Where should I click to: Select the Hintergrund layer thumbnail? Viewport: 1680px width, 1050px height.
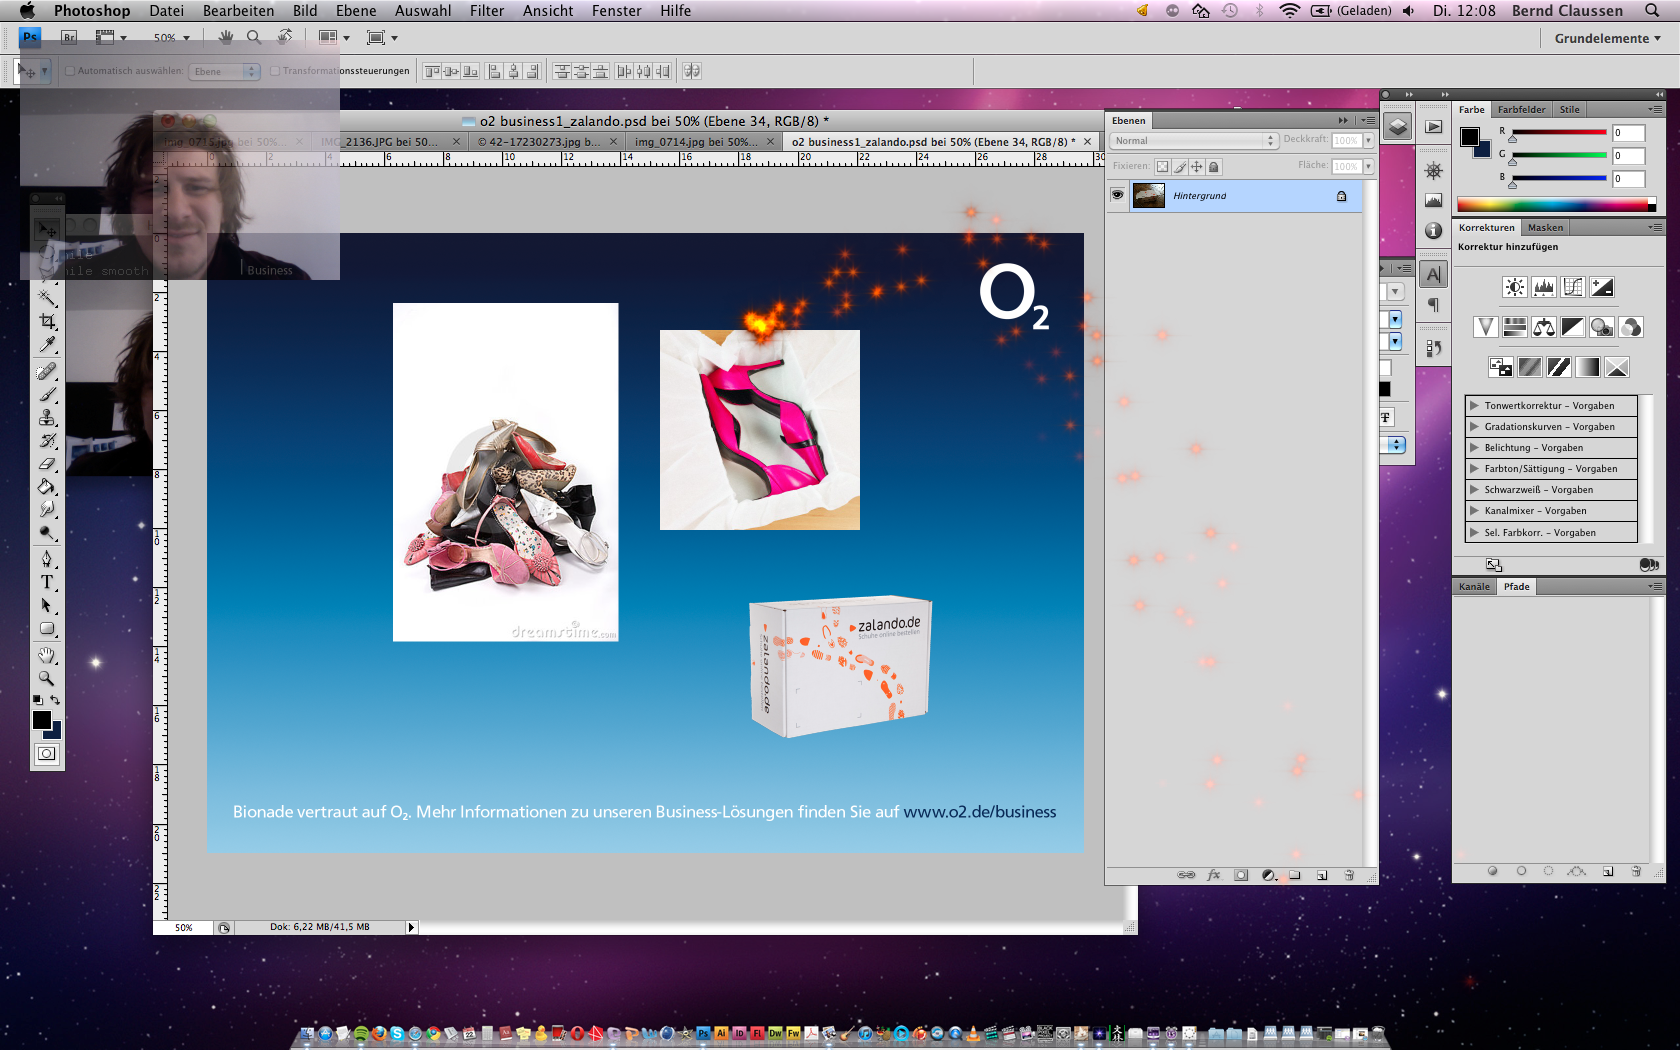(1148, 196)
